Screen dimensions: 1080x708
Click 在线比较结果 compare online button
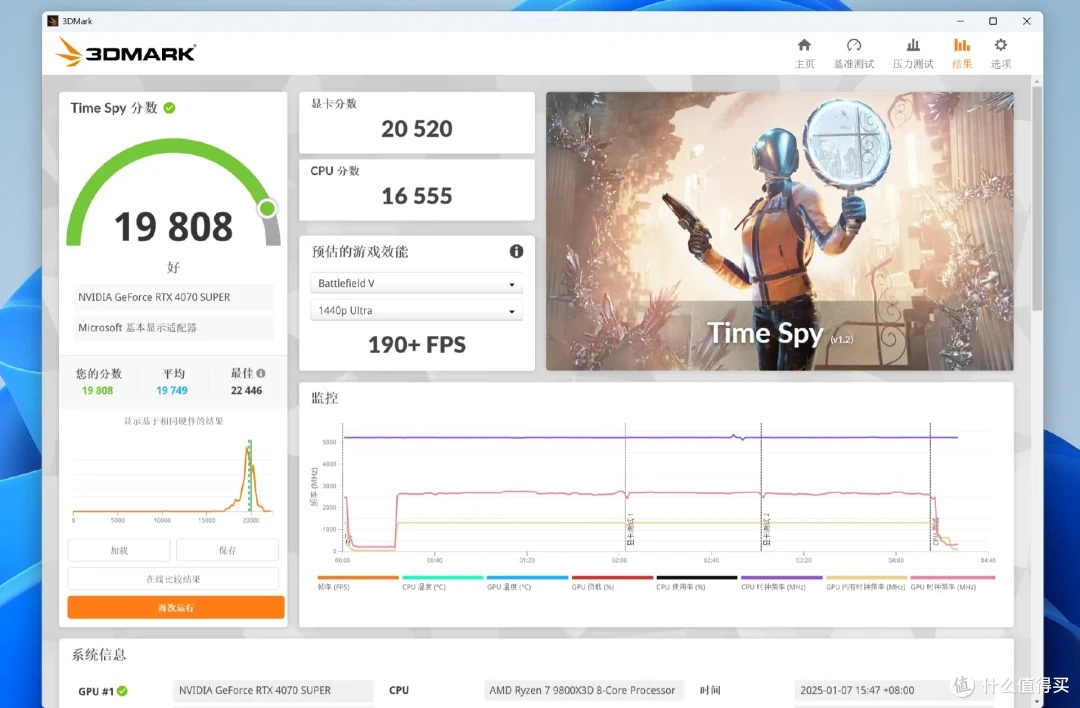coord(173,579)
